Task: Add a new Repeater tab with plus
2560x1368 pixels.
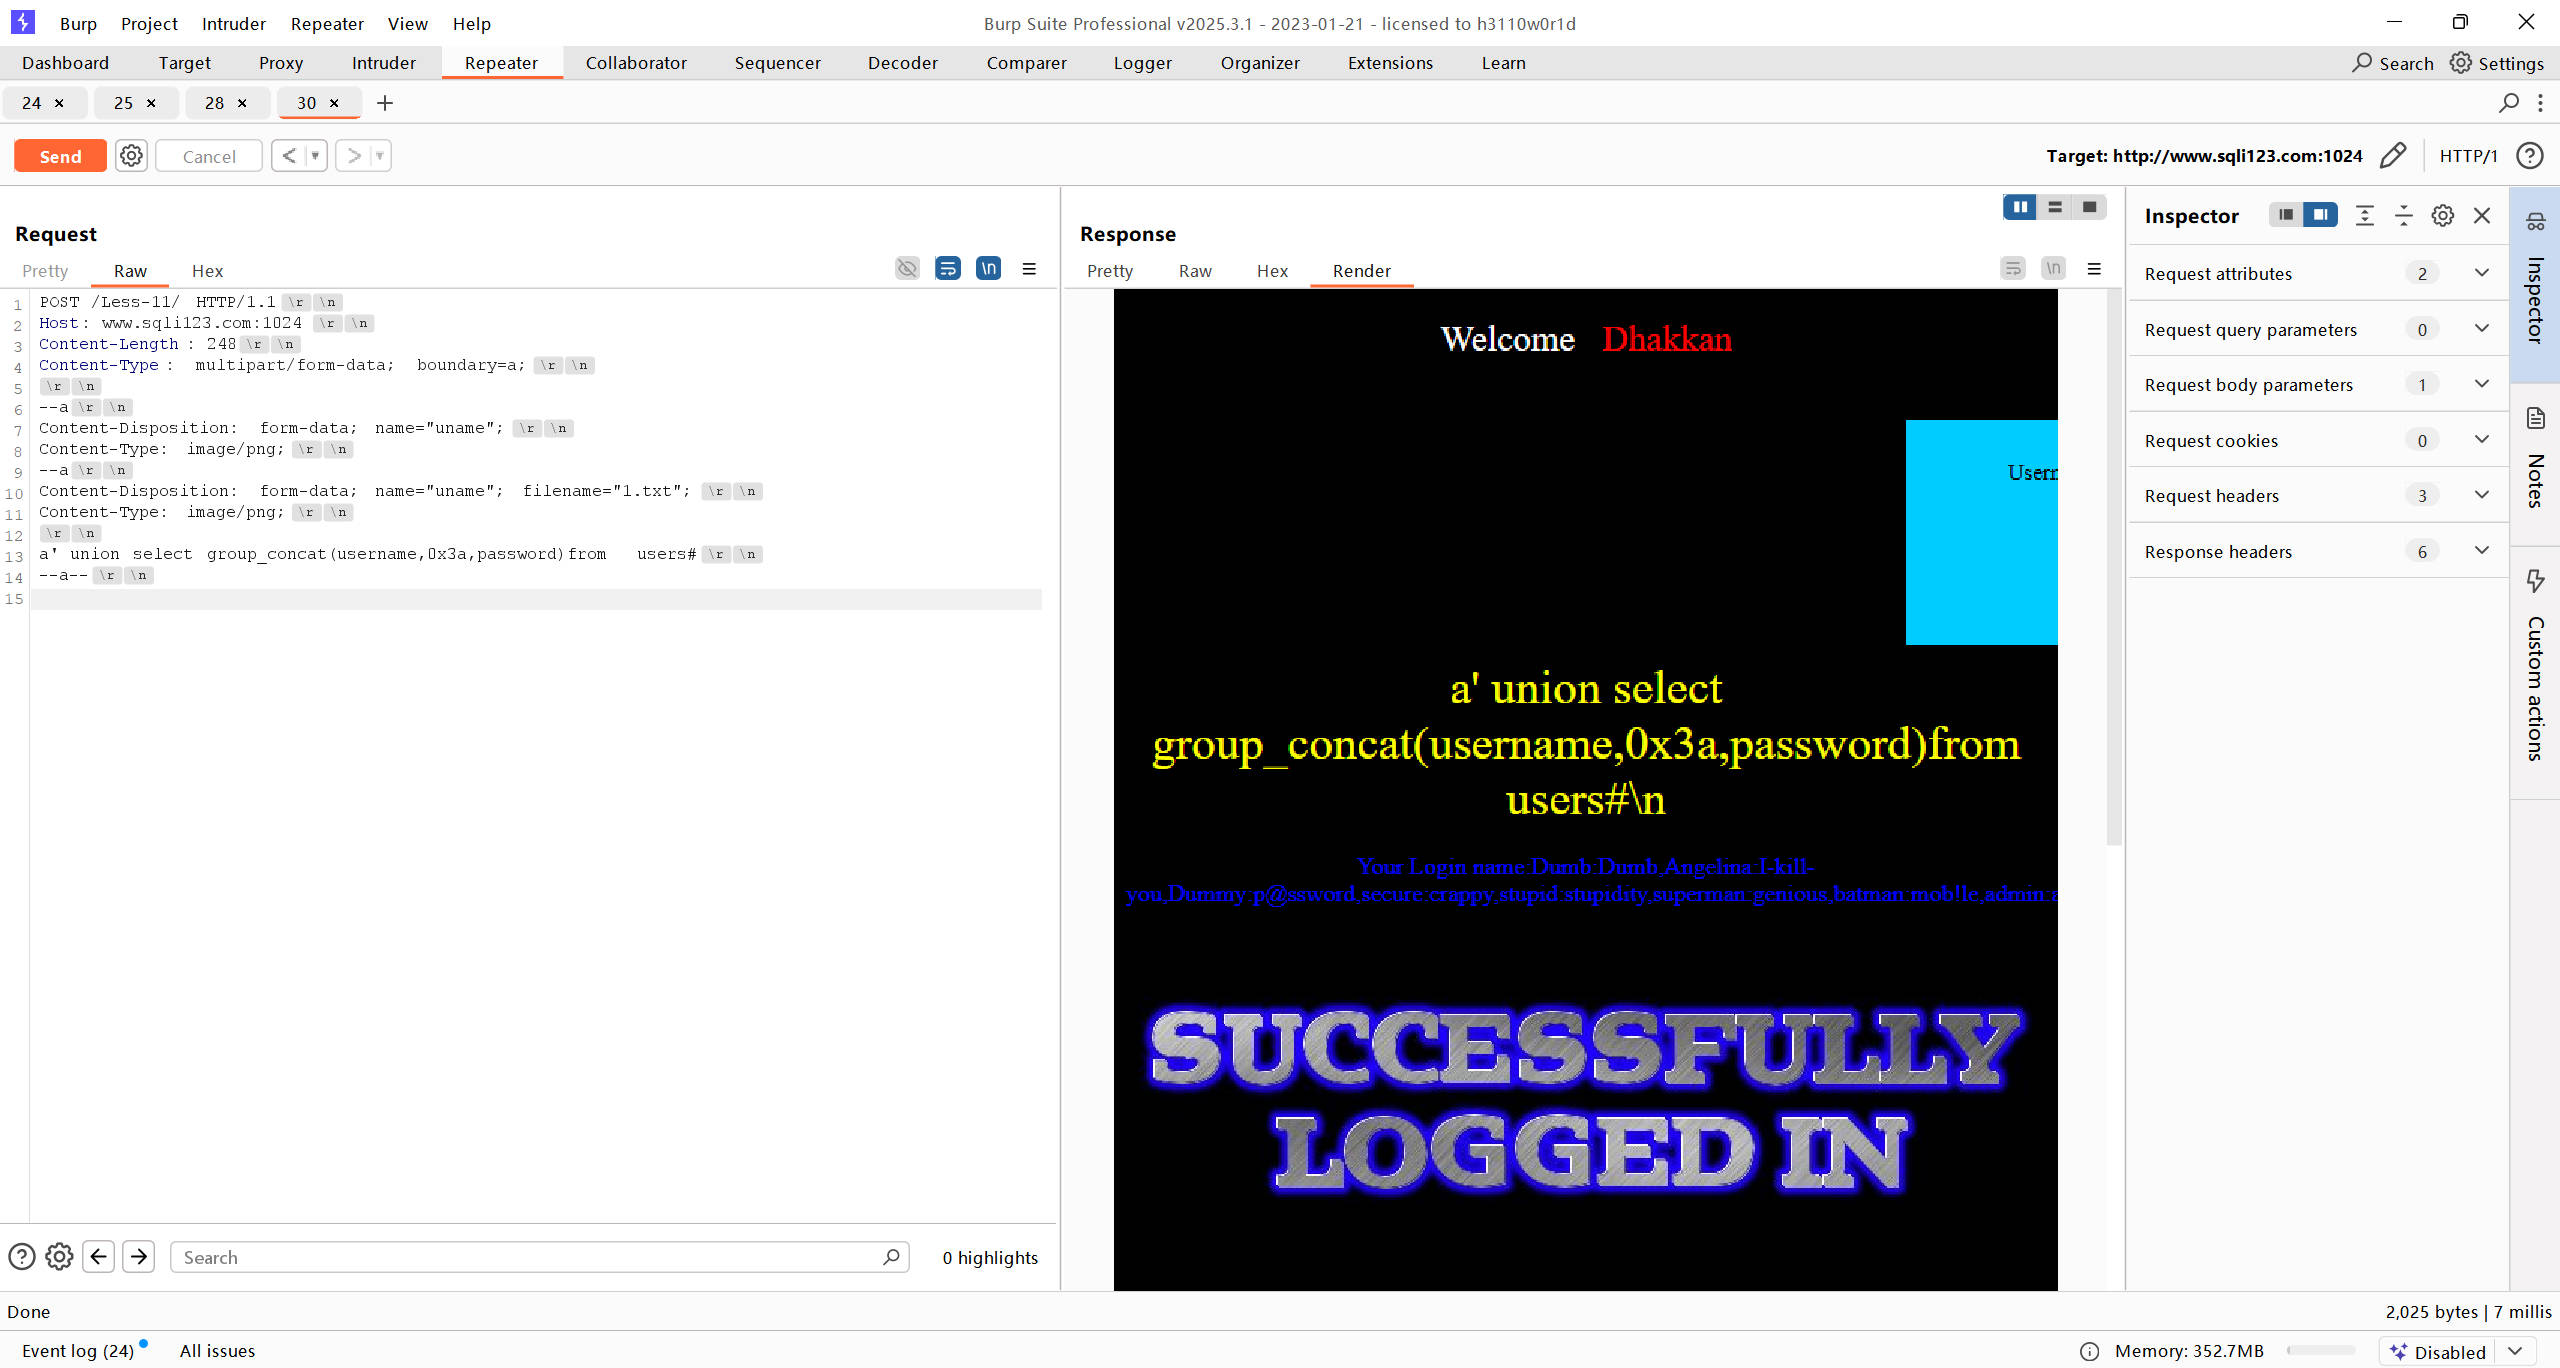Action: 385,103
